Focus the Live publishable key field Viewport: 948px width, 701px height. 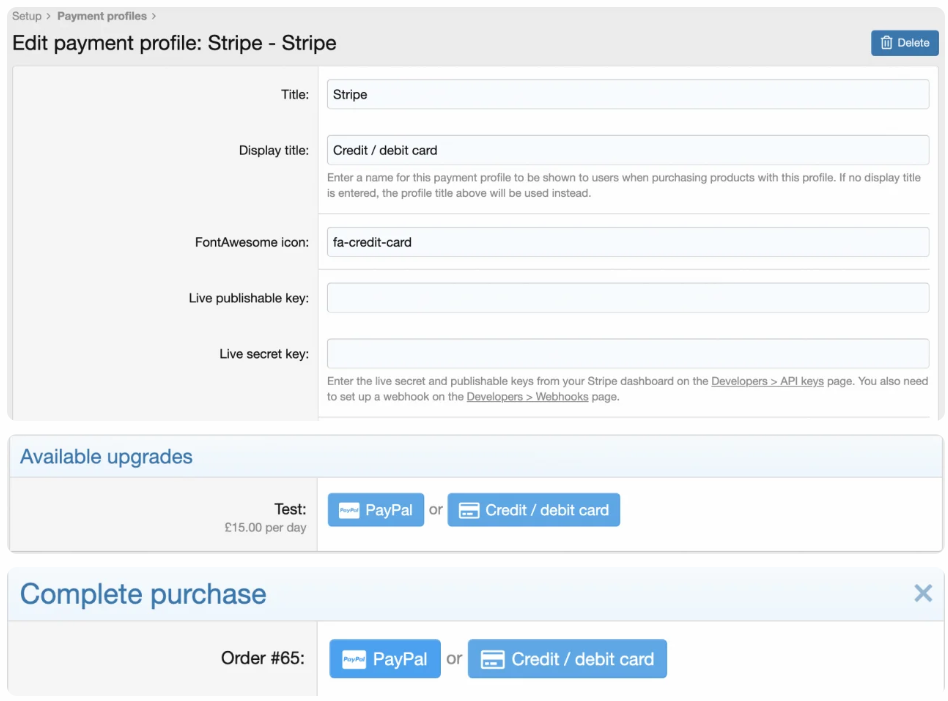click(x=628, y=298)
